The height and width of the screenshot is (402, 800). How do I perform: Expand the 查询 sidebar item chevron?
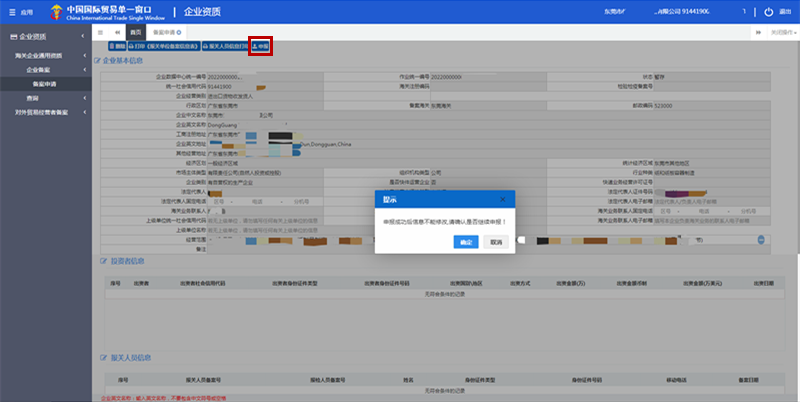(x=85, y=98)
